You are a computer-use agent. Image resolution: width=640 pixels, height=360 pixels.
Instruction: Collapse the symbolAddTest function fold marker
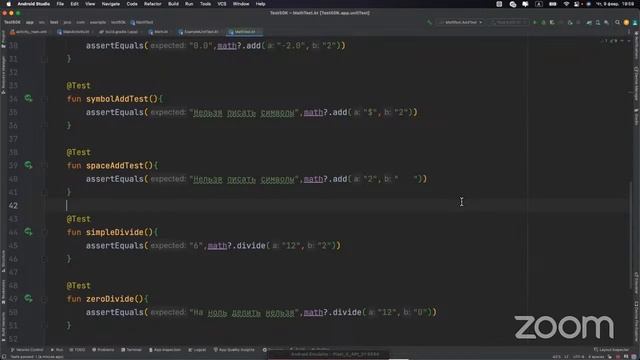[44, 99]
